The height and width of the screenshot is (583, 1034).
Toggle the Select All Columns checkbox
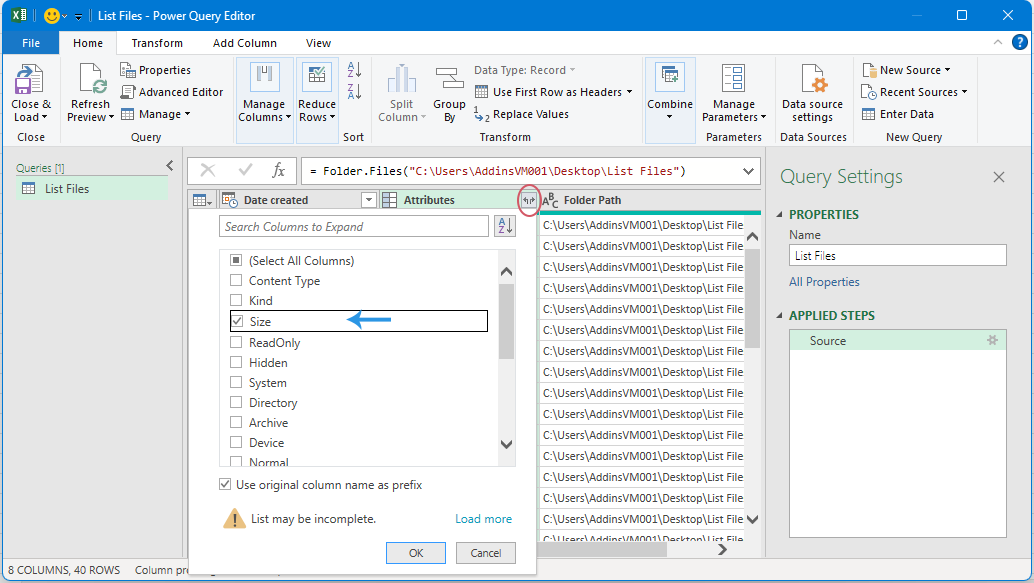(236, 261)
